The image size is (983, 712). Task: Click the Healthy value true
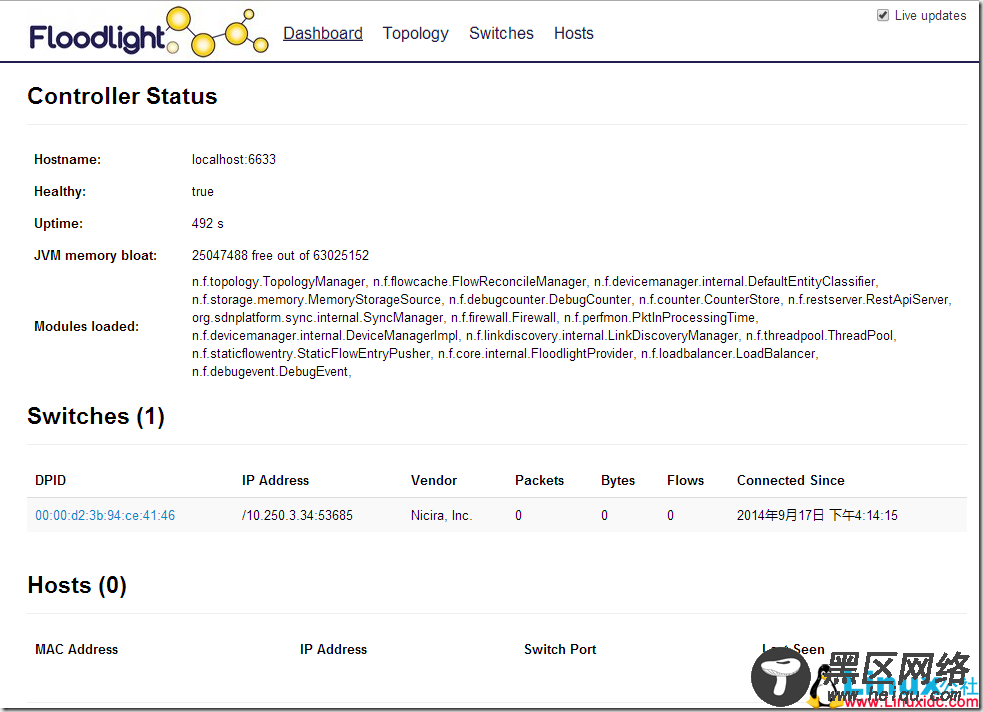202,191
